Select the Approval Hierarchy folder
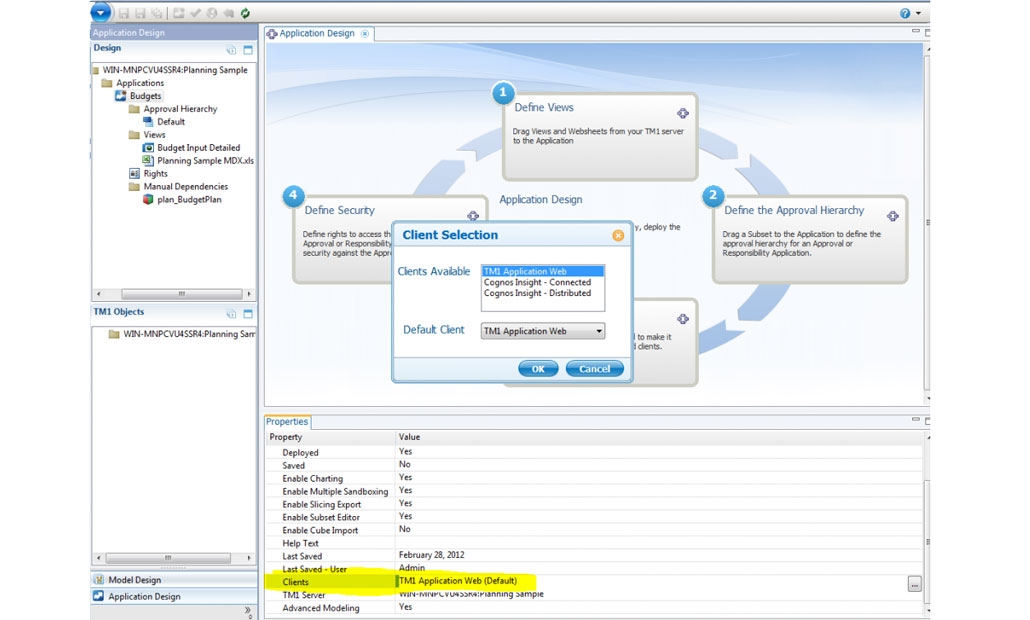The image size is (1030, 620). [180, 109]
